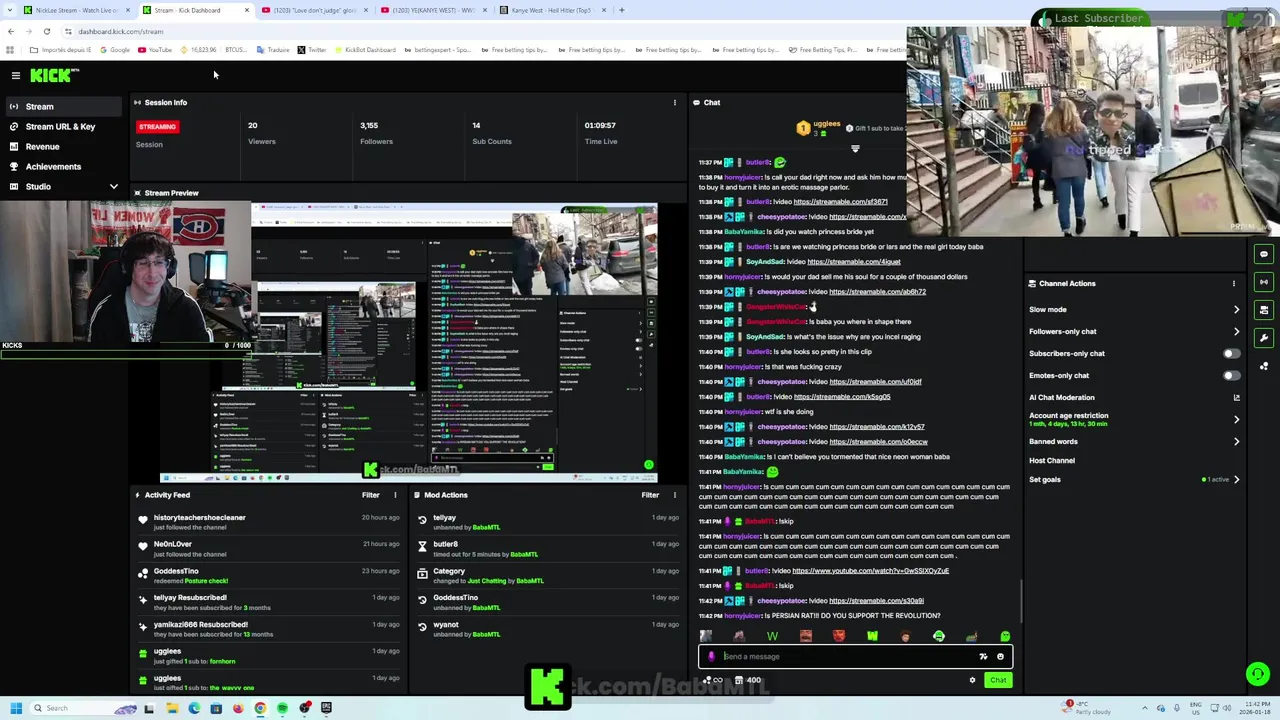
Task: Click the 3,155 Followers stat
Action: (x=376, y=133)
